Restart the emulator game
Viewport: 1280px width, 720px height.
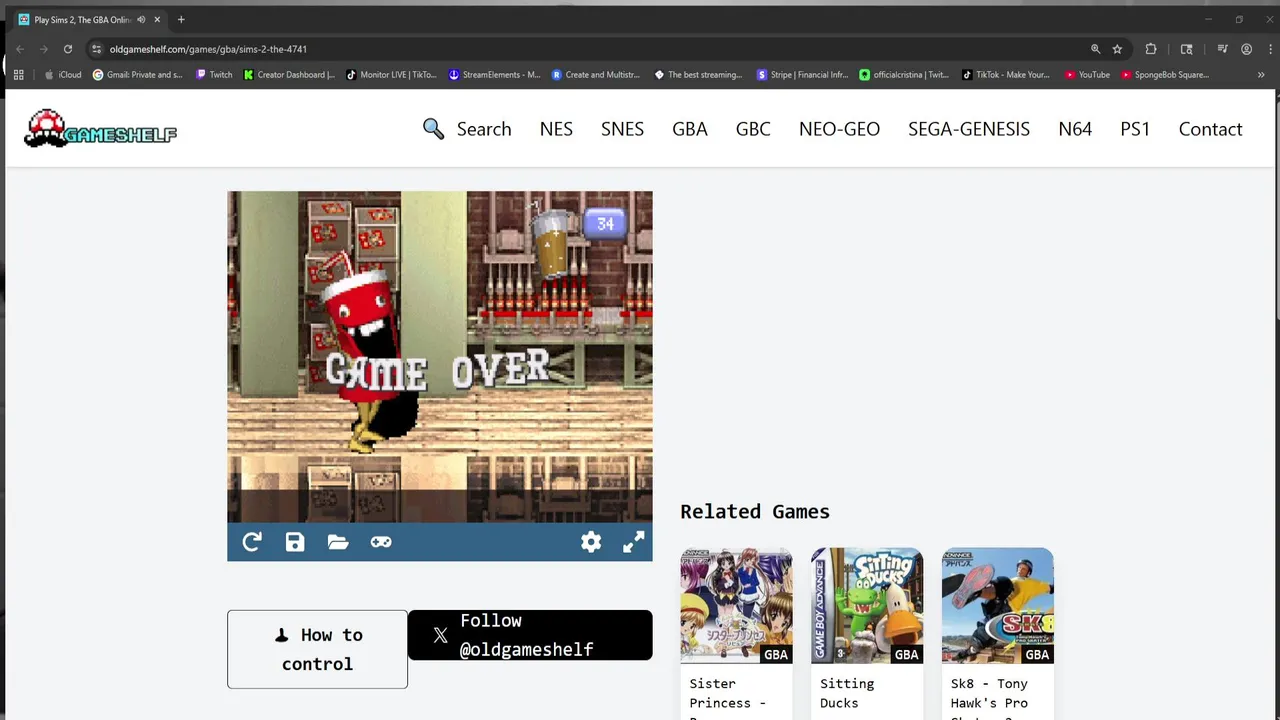tap(252, 542)
